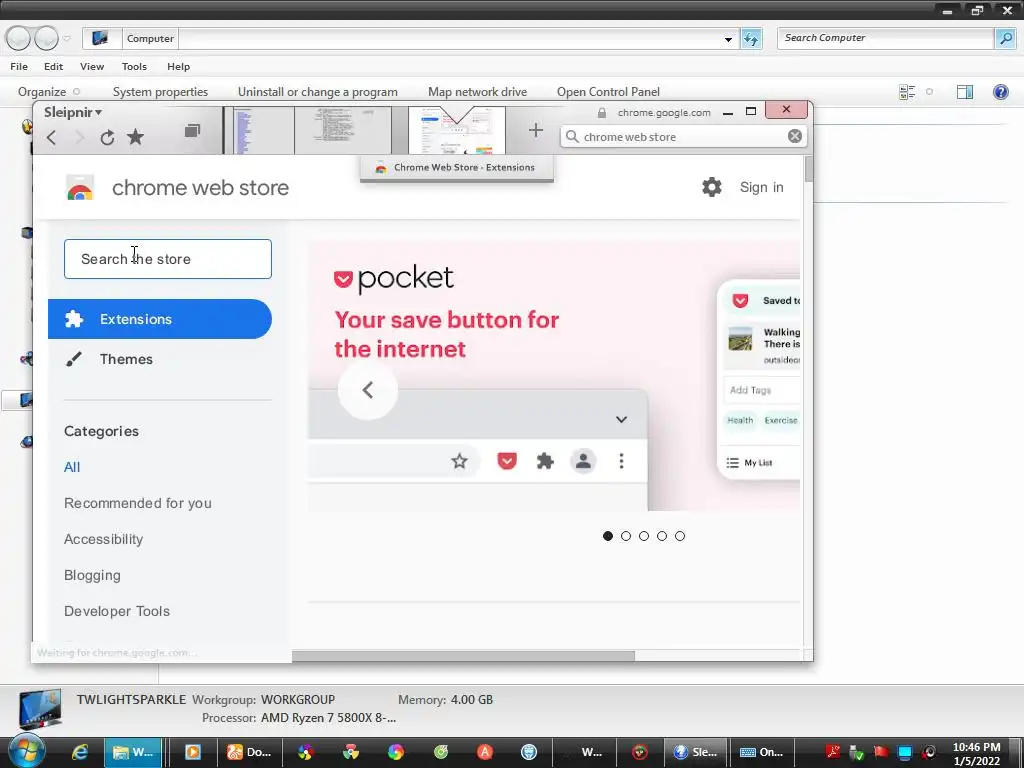
Task: Click the horizontal scrollbar in Sleipnir
Action: [x=463, y=655]
